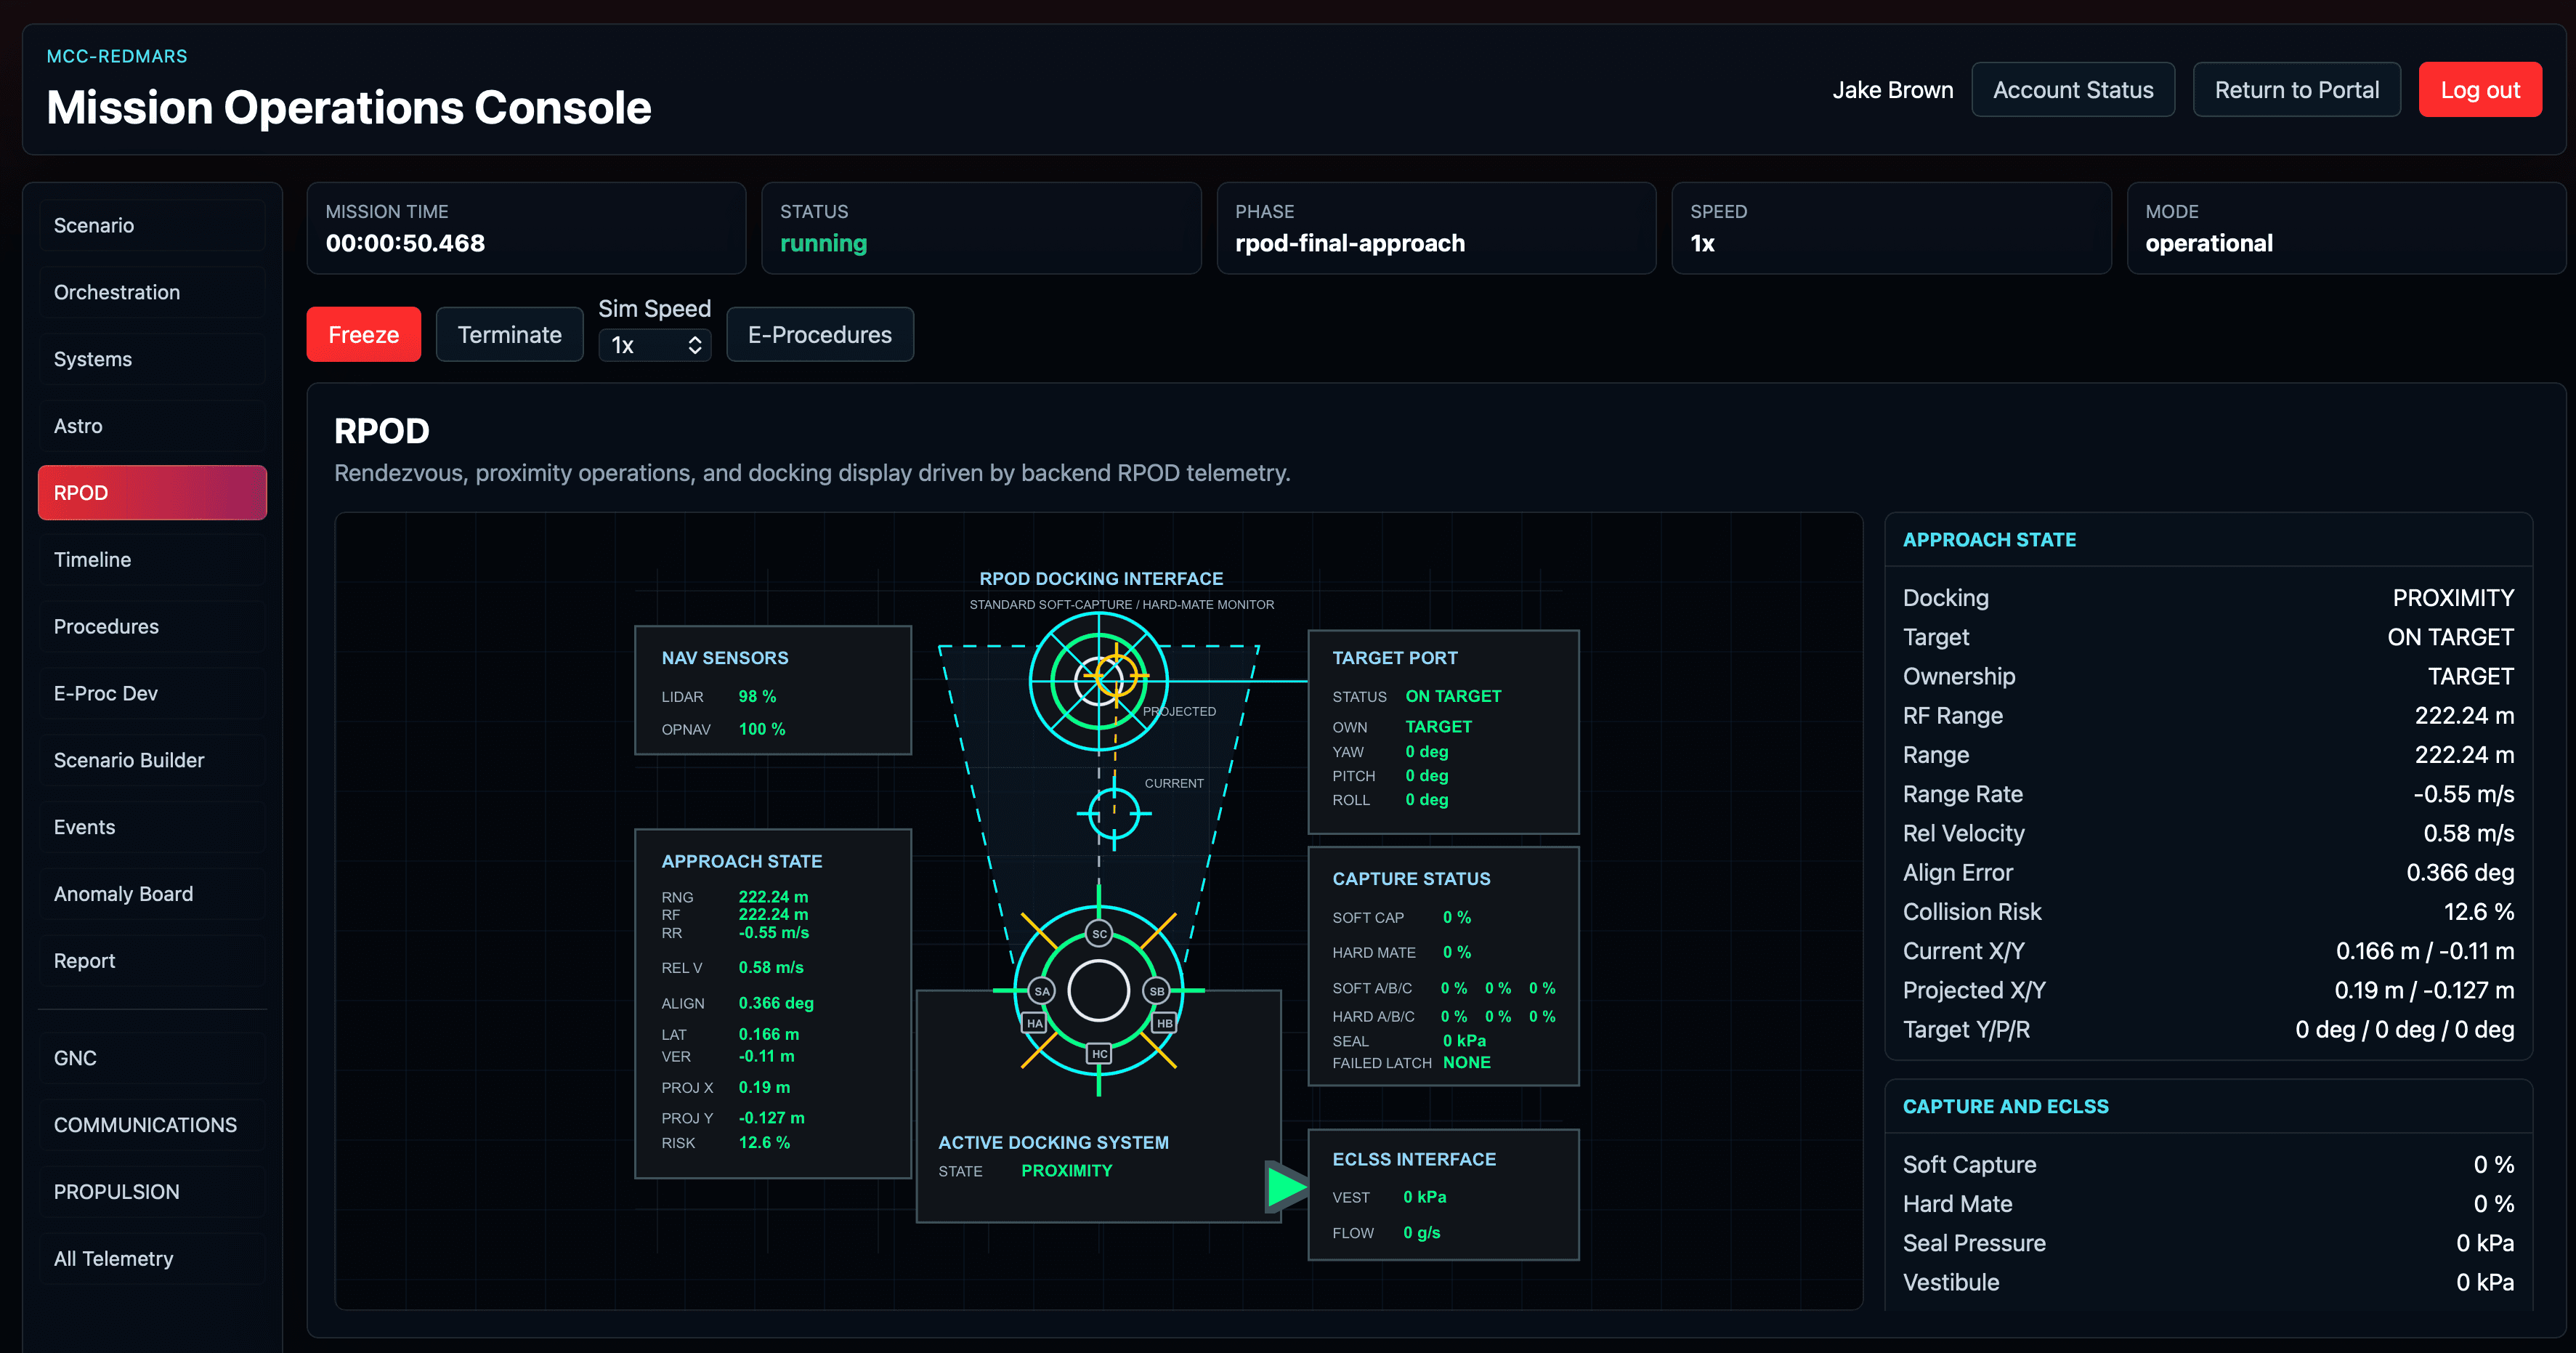The image size is (2576, 1353).
Task: Open PROPULSION in the sidebar
Action: (x=152, y=1192)
